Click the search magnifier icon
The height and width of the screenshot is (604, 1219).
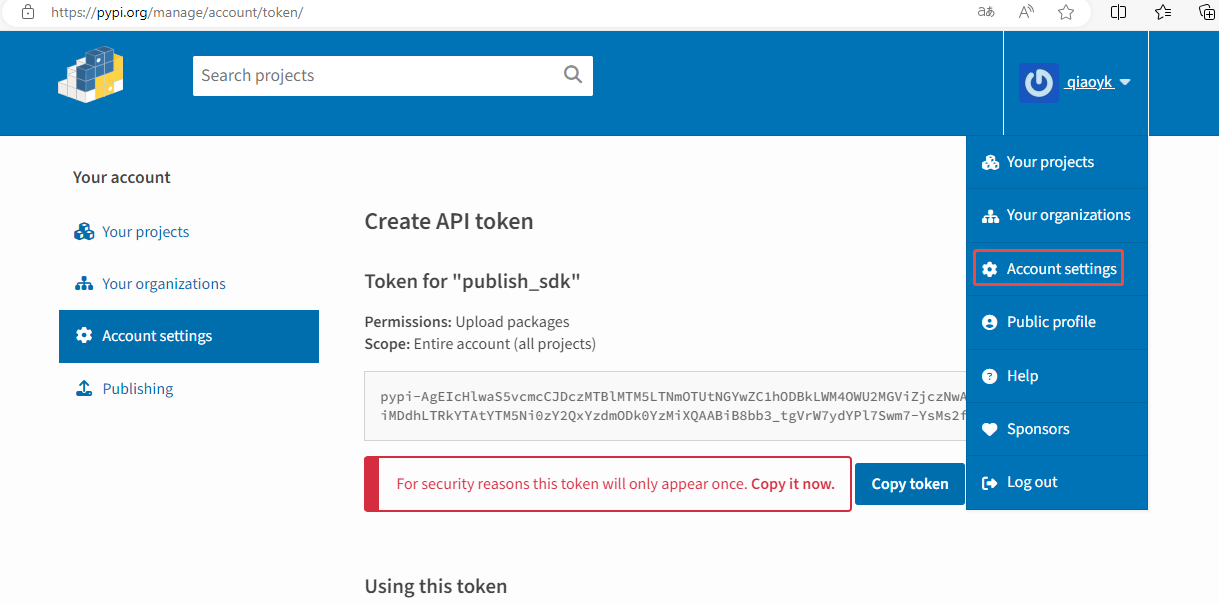(x=573, y=75)
